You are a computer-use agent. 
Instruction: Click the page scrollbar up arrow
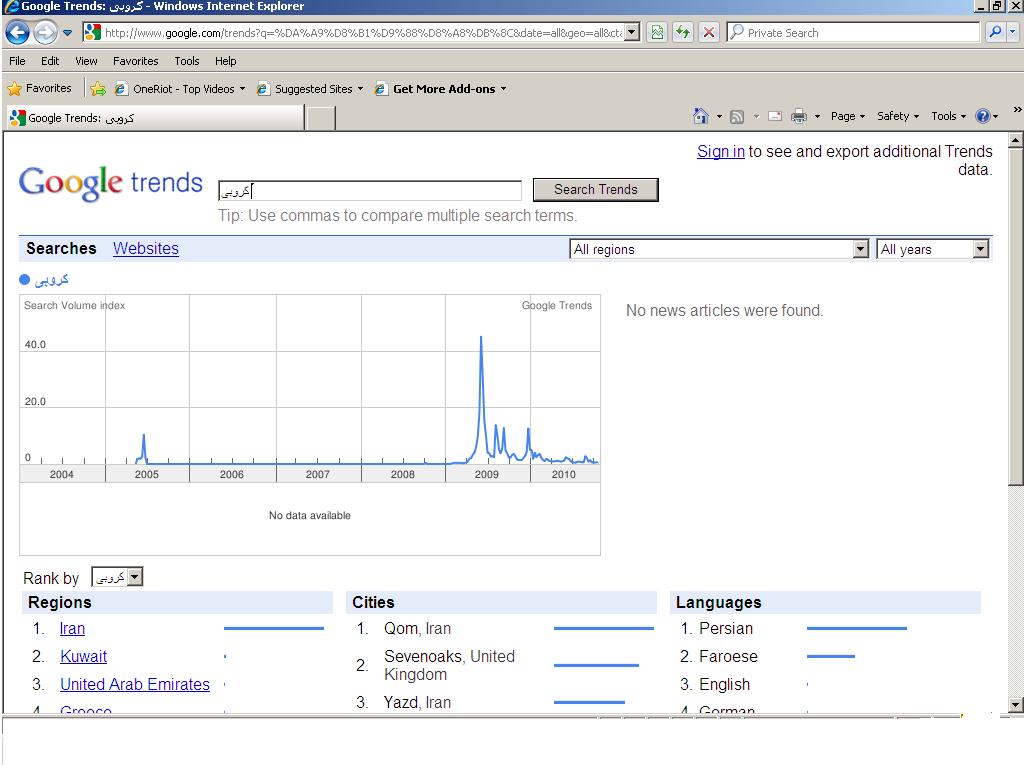(1016, 140)
